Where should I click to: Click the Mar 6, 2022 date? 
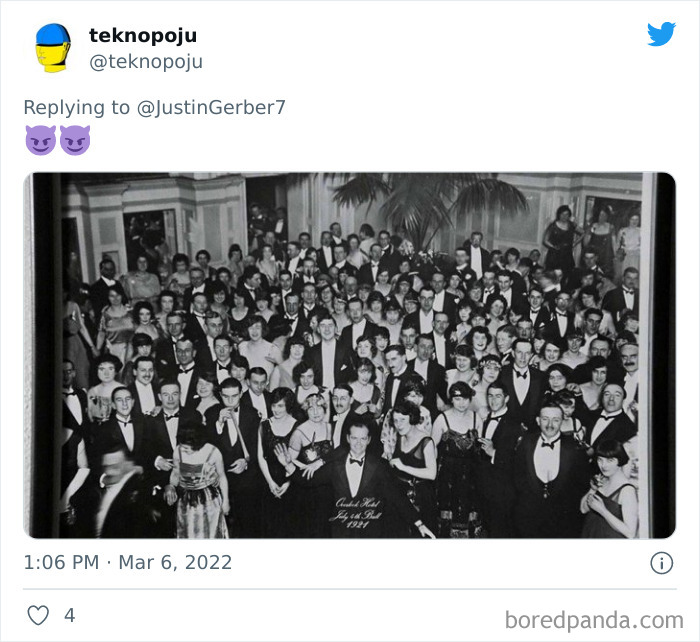coord(175,562)
